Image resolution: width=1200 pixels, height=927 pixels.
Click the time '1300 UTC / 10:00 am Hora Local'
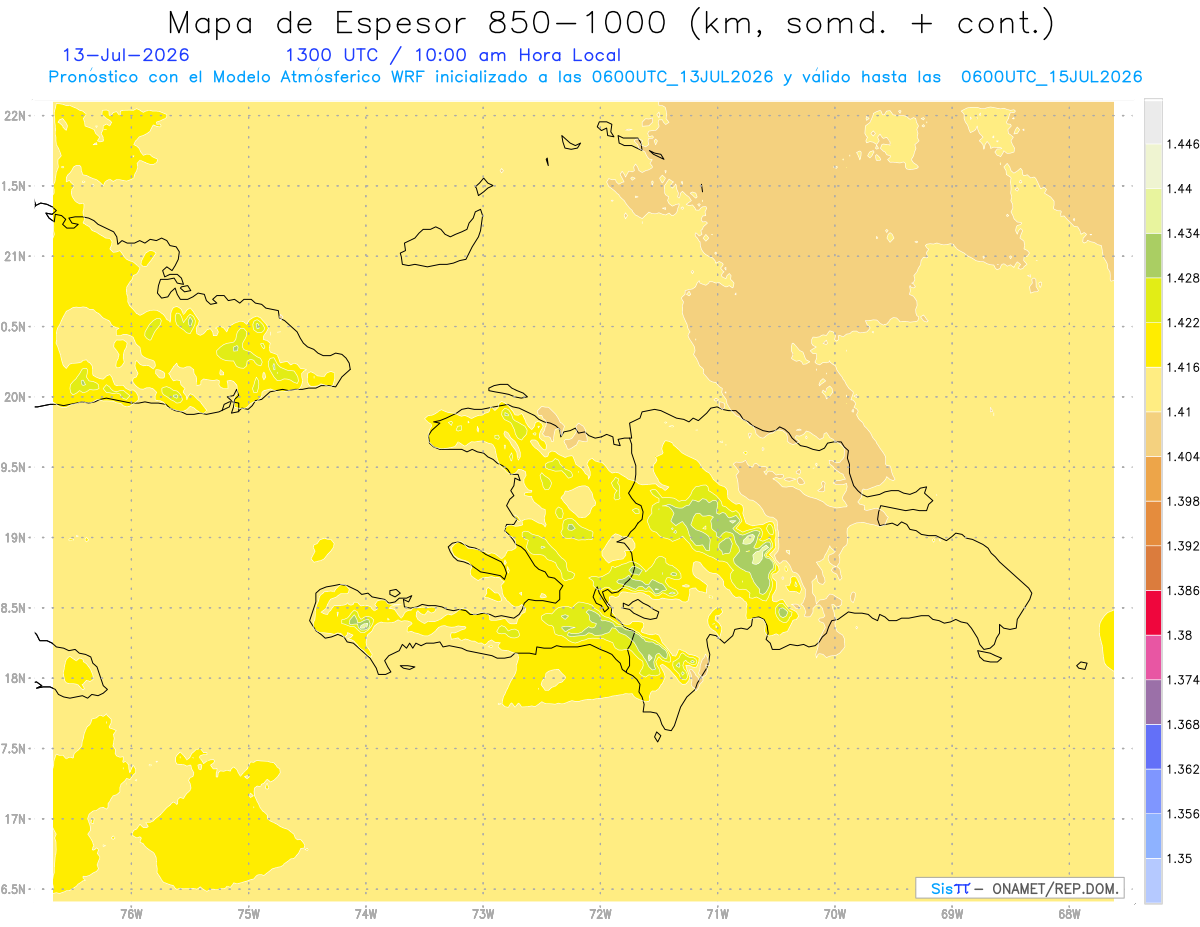(x=453, y=56)
